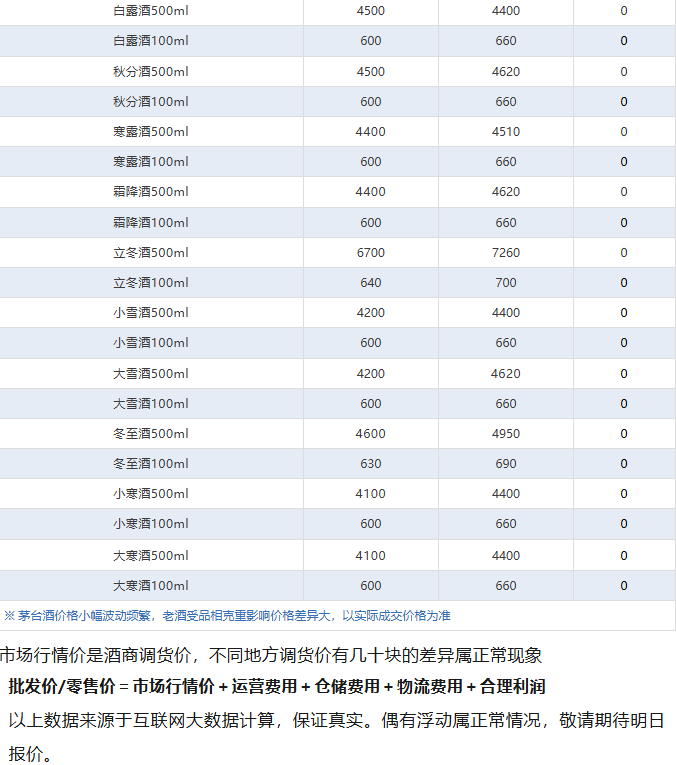Select the 霜降酒500ml product name

pyautogui.click(x=151, y=192)
